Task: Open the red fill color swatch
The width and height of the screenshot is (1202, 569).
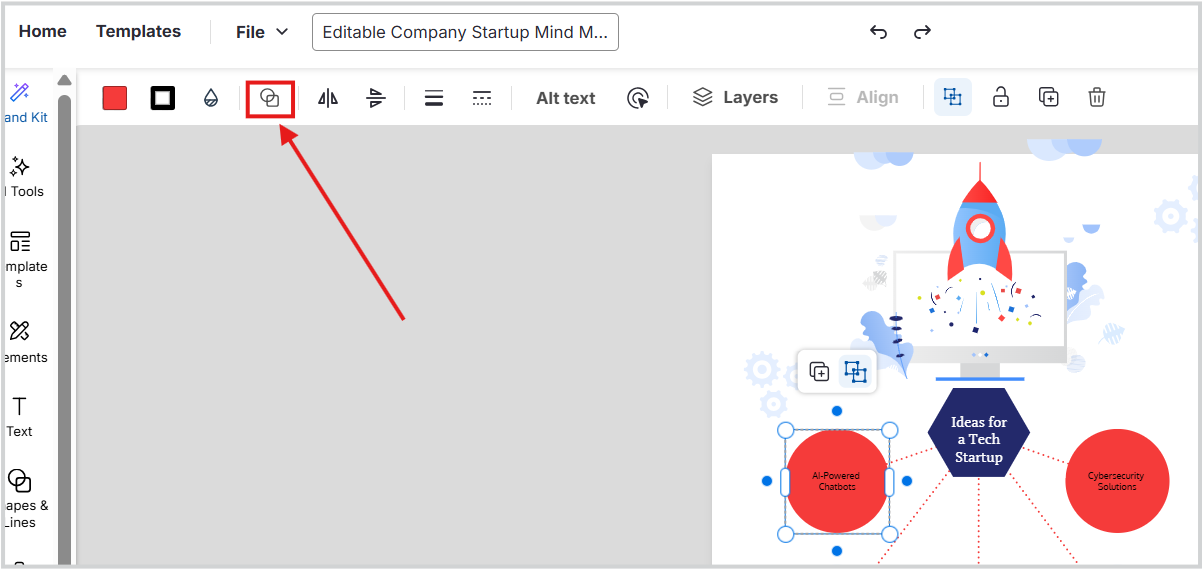Action: [x=115, y=98]
